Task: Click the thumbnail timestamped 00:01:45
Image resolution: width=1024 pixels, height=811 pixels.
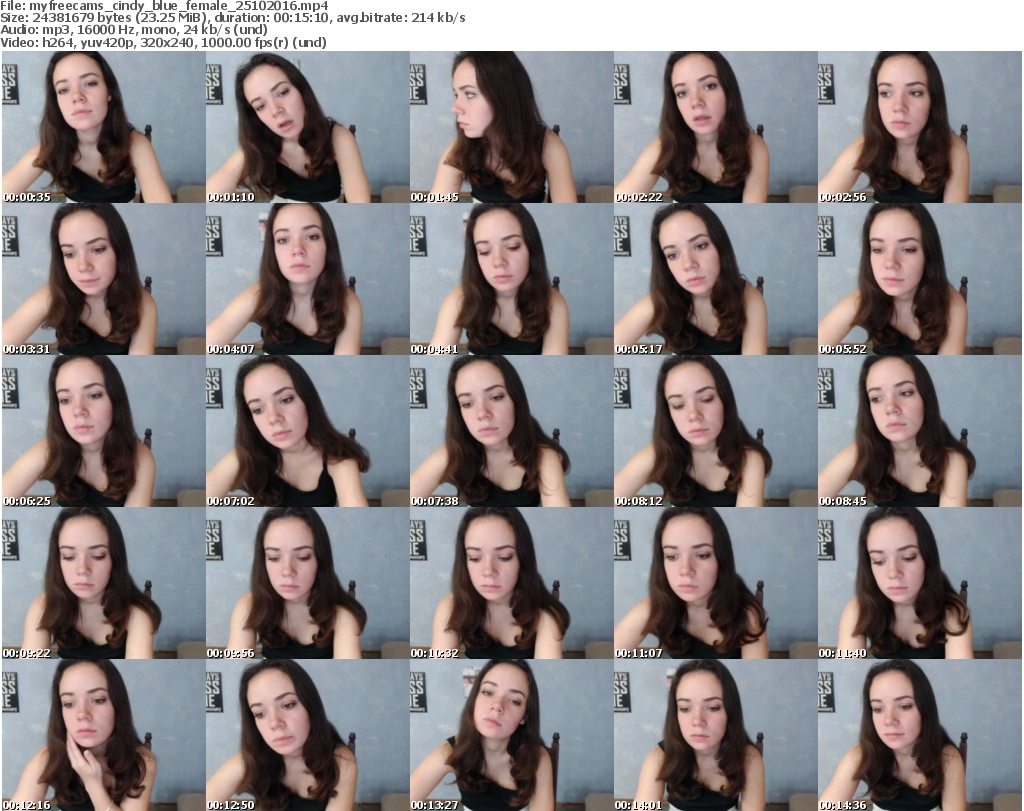Action: (511, 127)
